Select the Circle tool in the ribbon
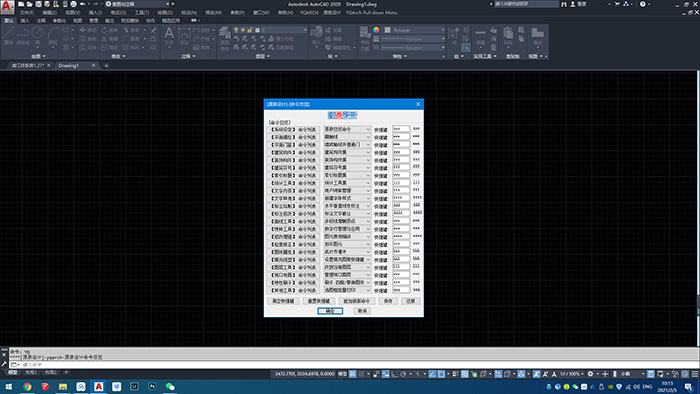The image size is (700, 394). click(x=38, y=35)
